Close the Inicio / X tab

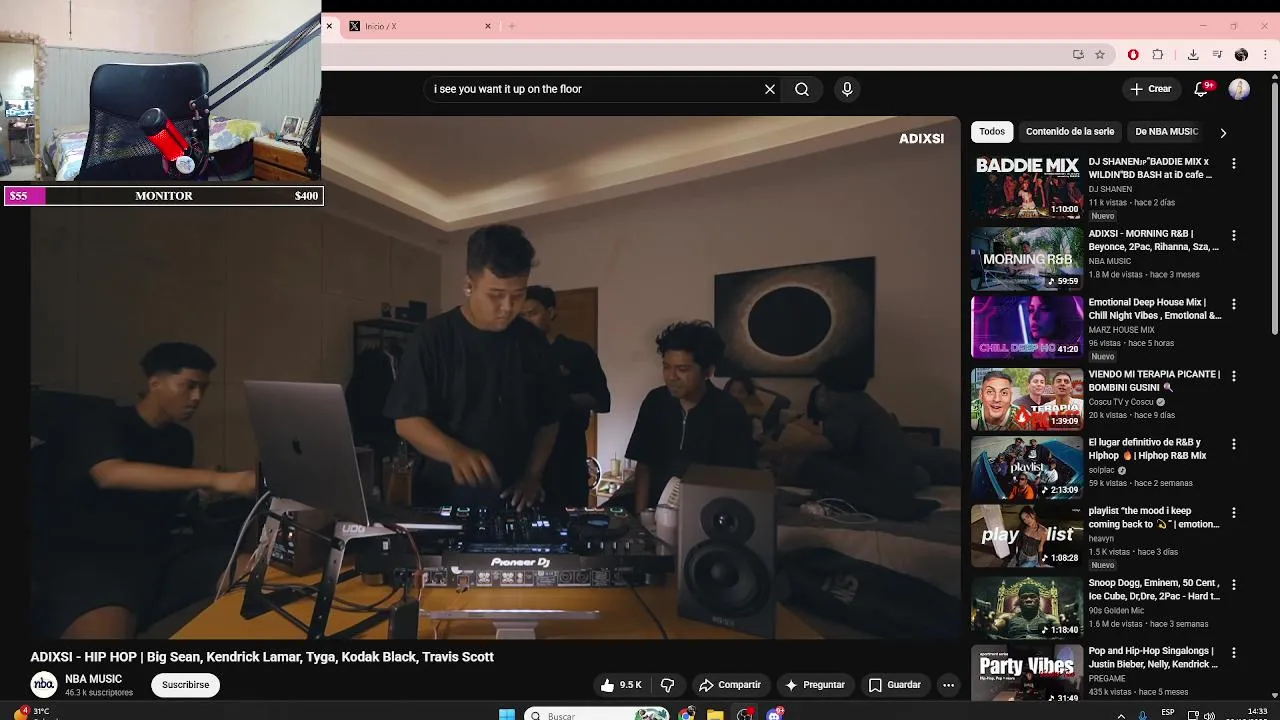tap(488, 26)
